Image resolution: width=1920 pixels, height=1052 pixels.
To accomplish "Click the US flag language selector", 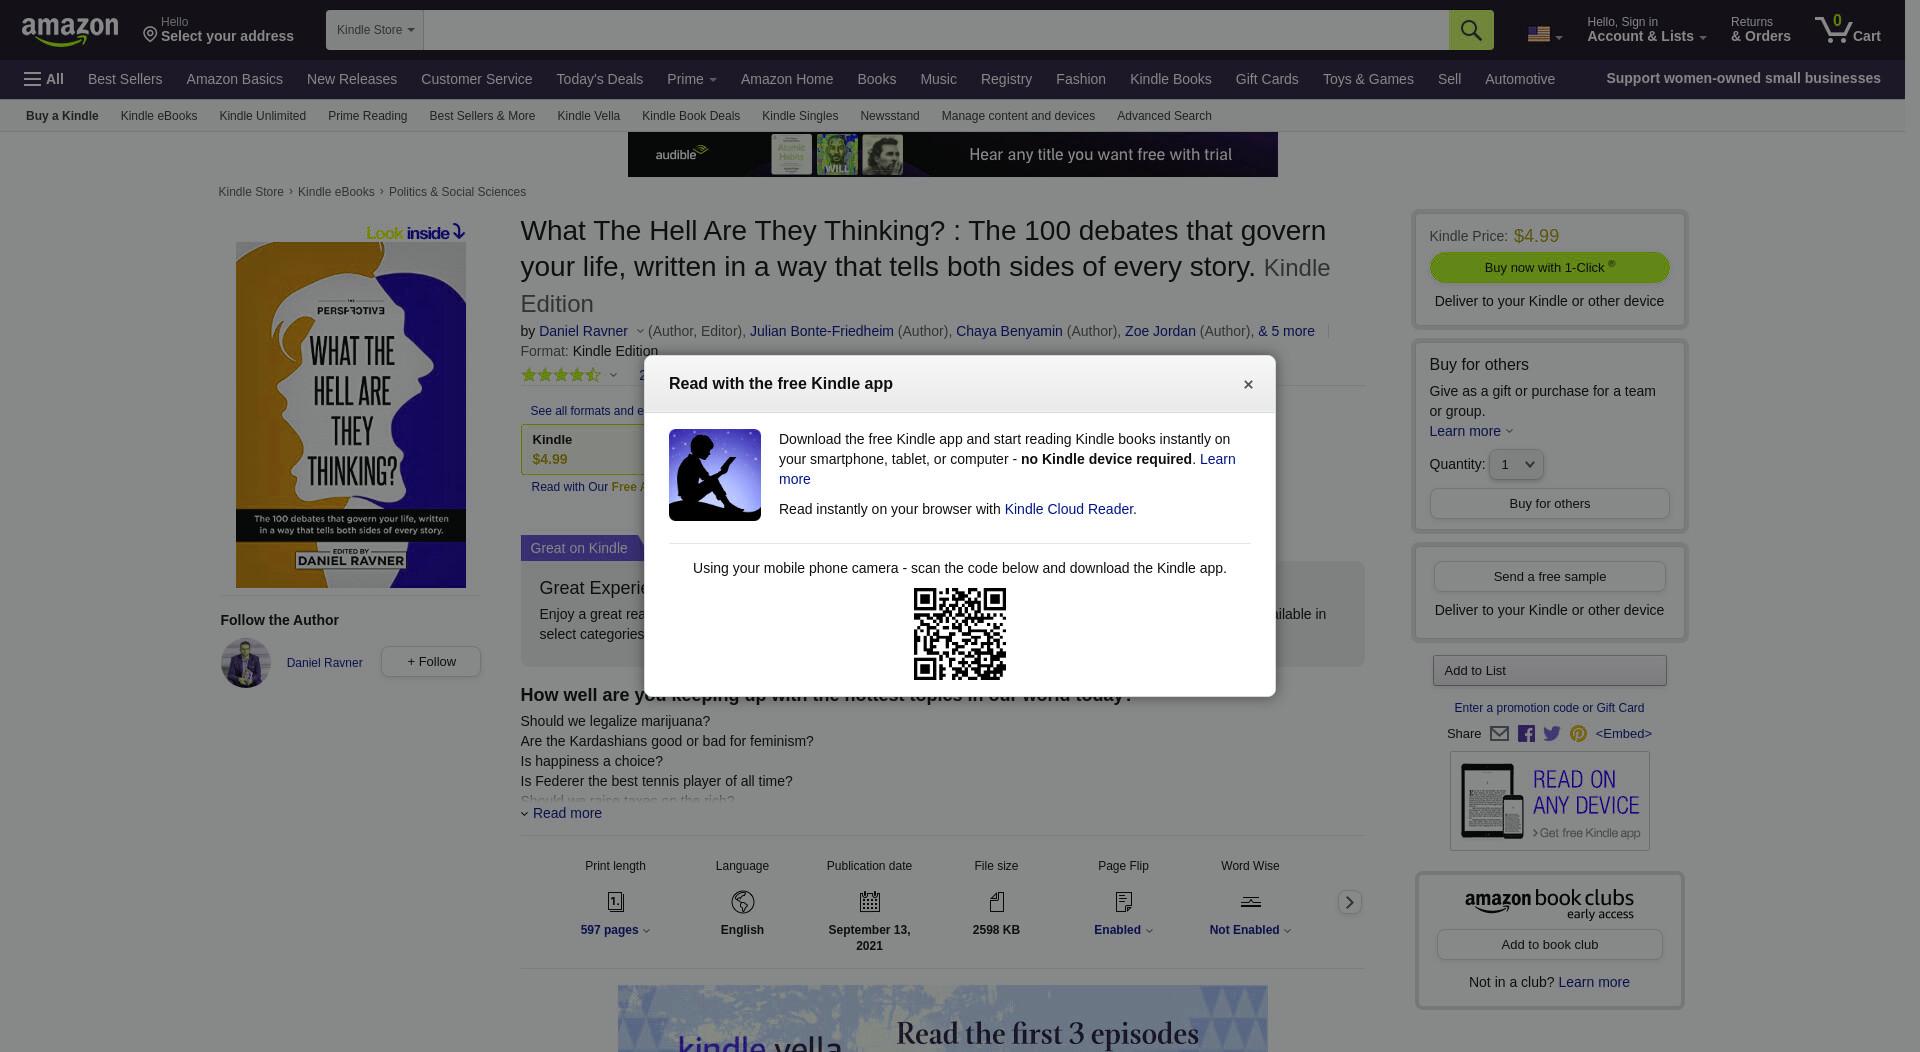I will (x=1544, y=35).
